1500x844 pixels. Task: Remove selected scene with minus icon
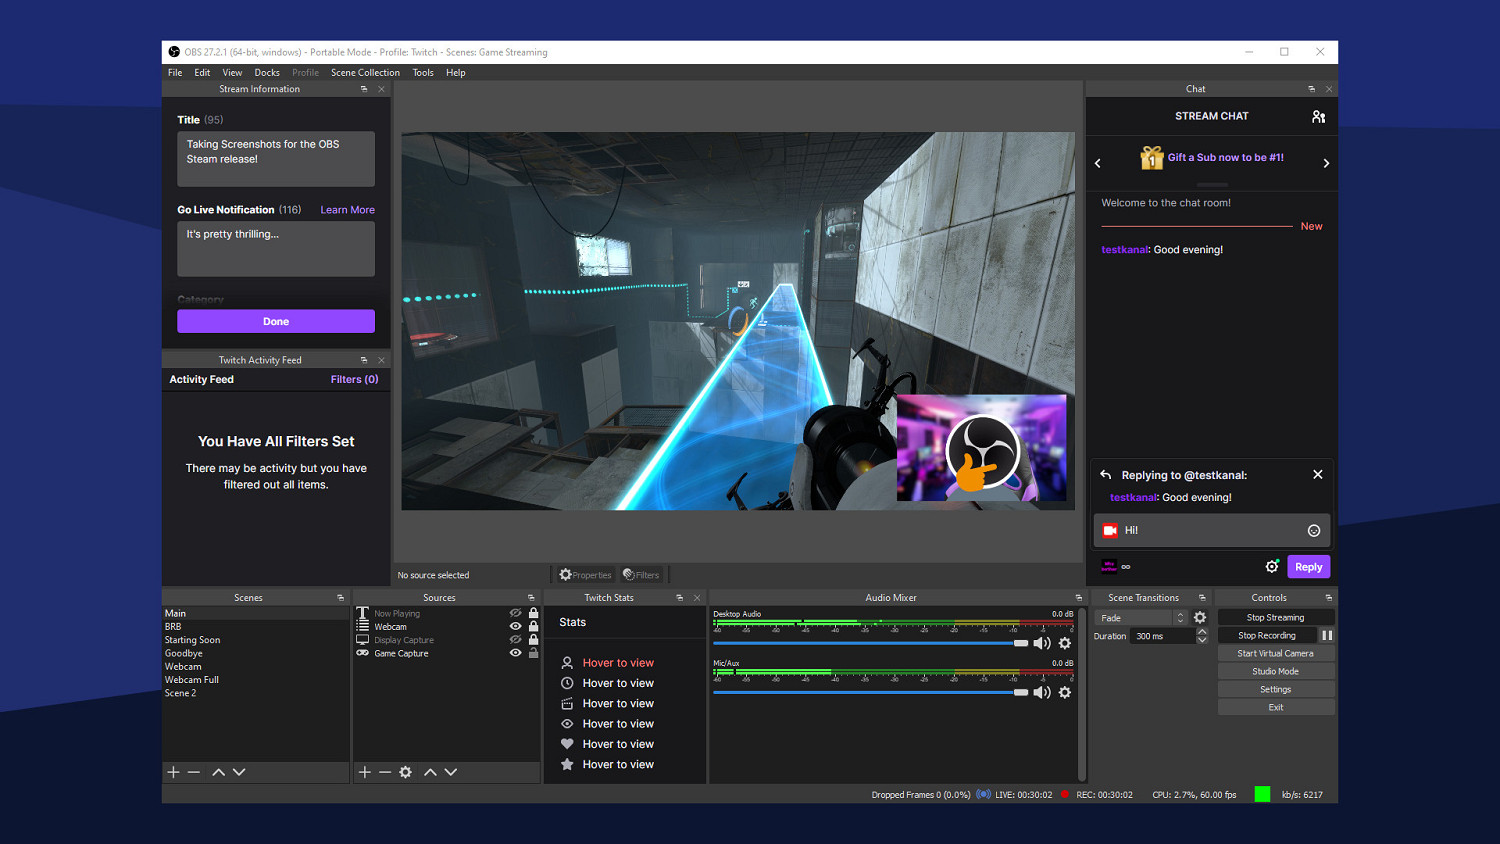pyautogui.click(x=194, y=772)
